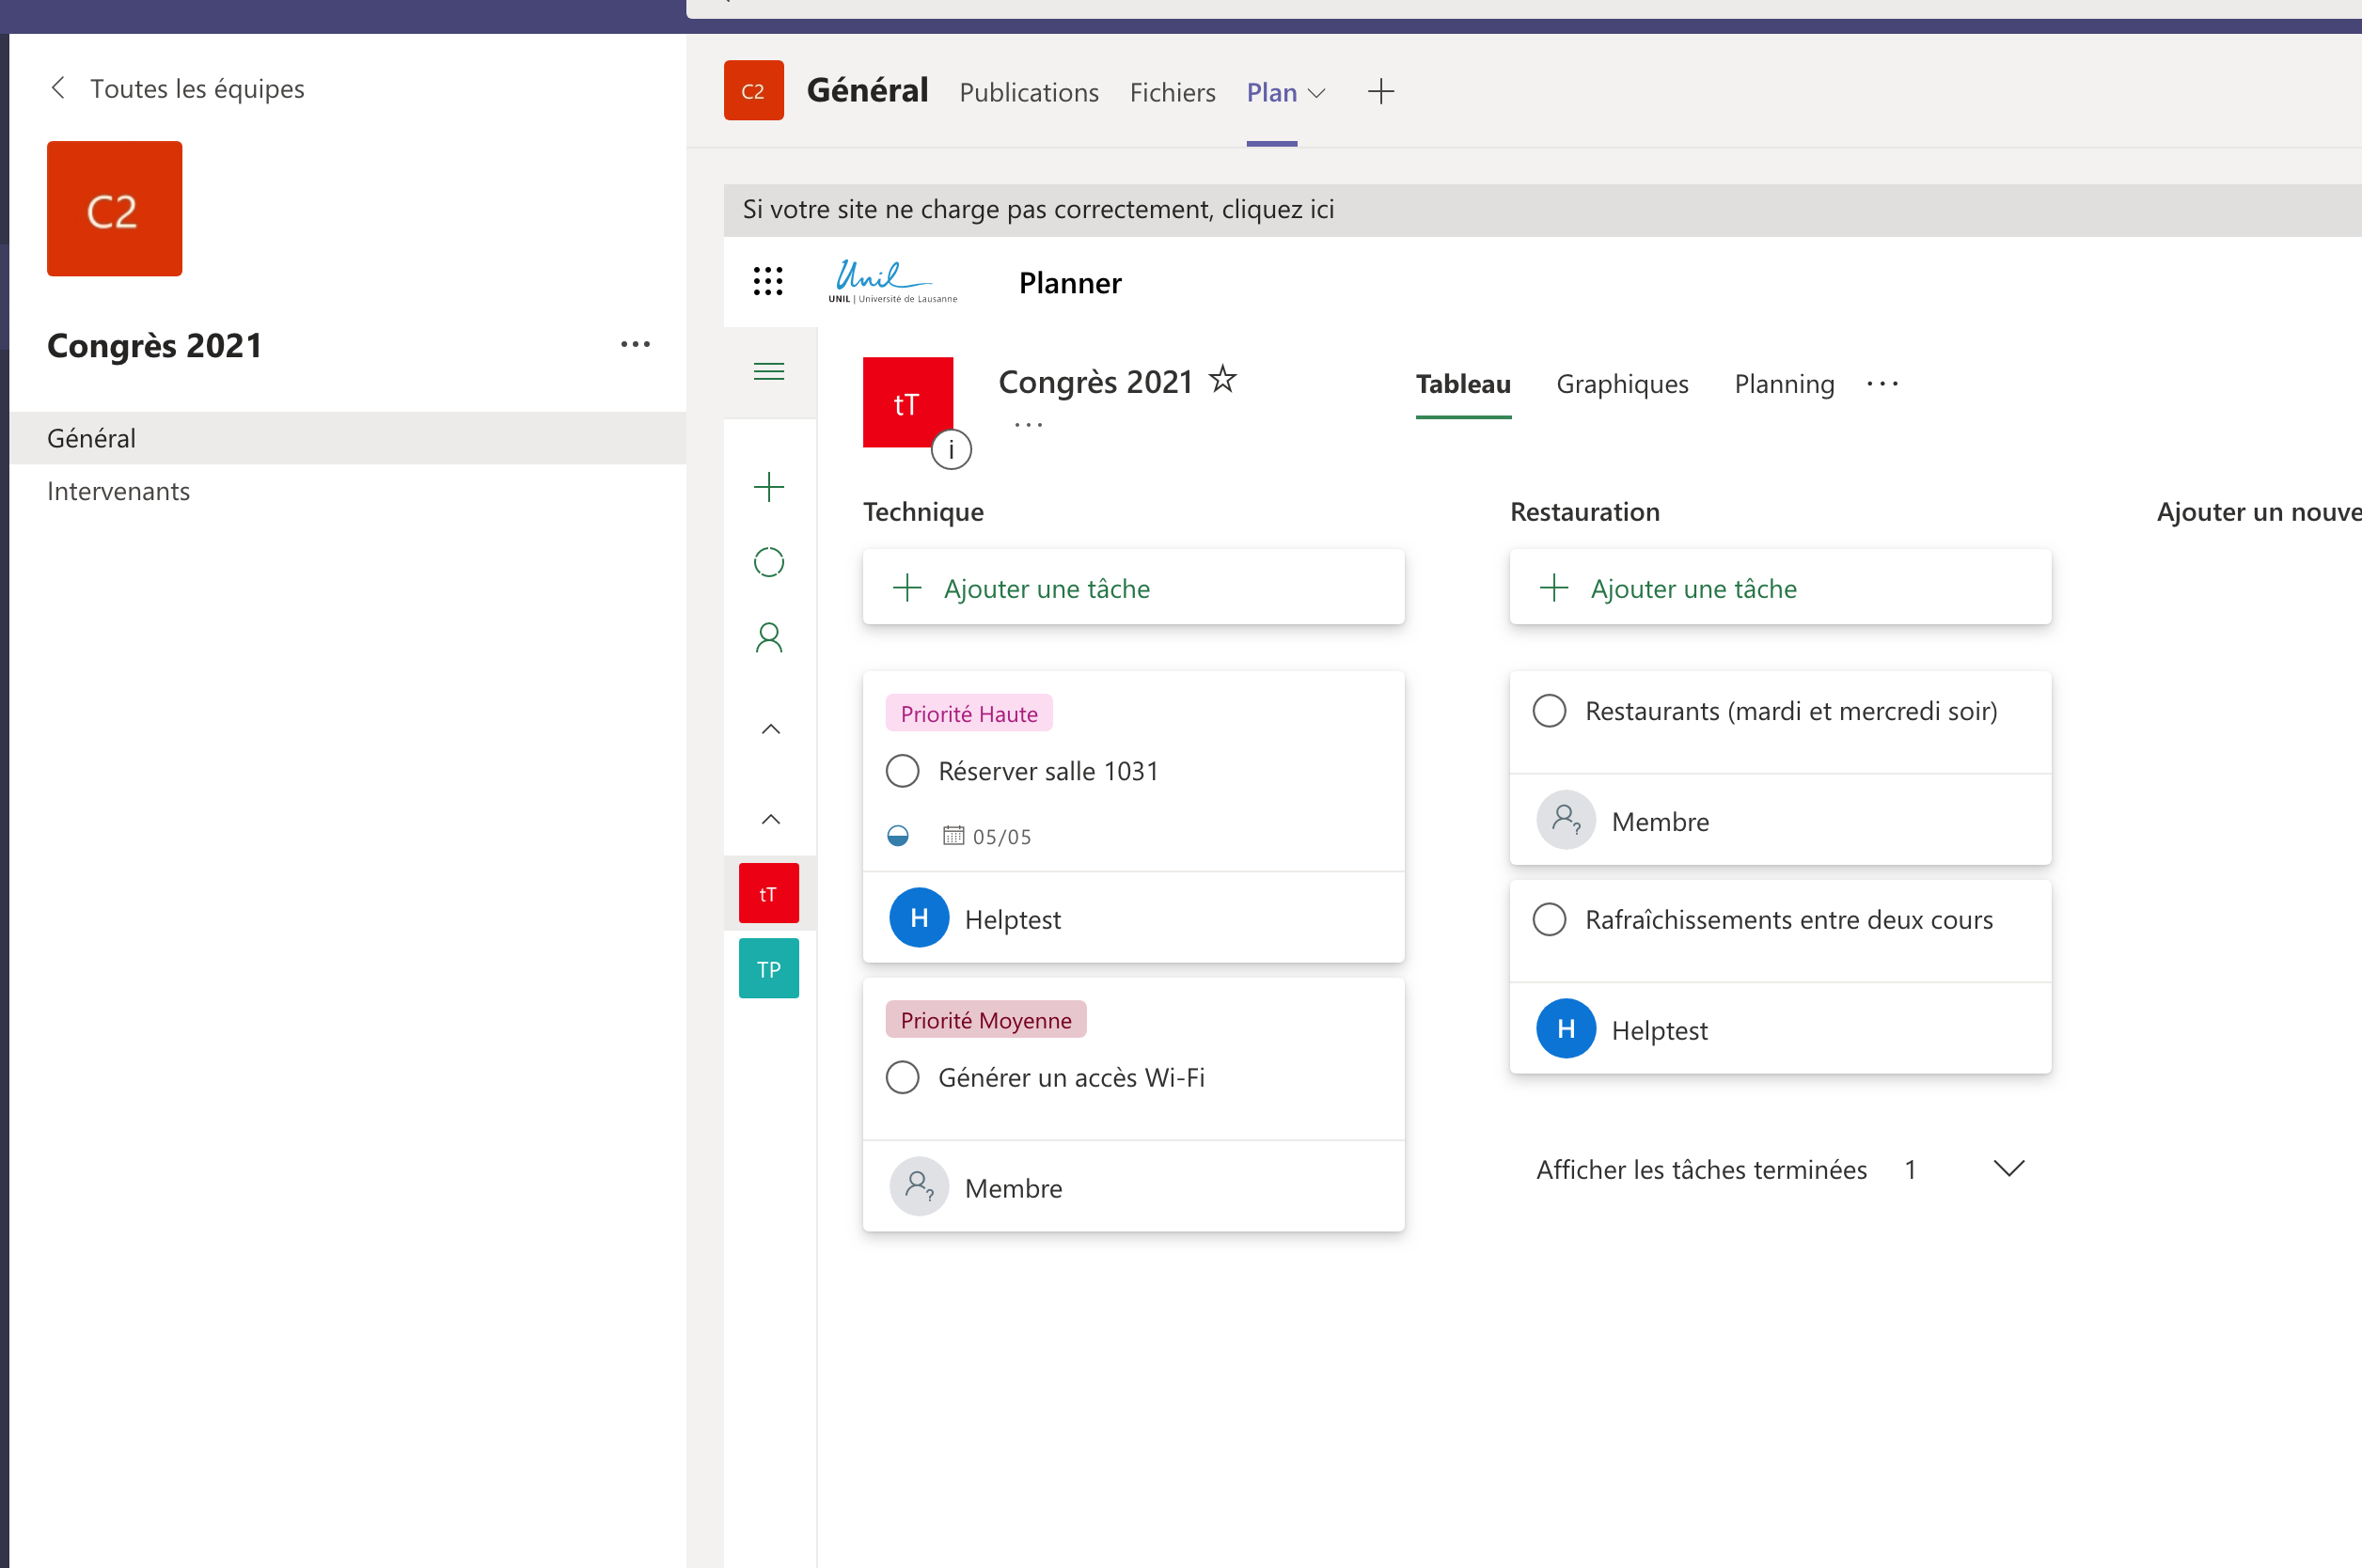Mark Réserver salle 1031 as complete
The image size is (2362, 1568).
[x=902, y=771]
